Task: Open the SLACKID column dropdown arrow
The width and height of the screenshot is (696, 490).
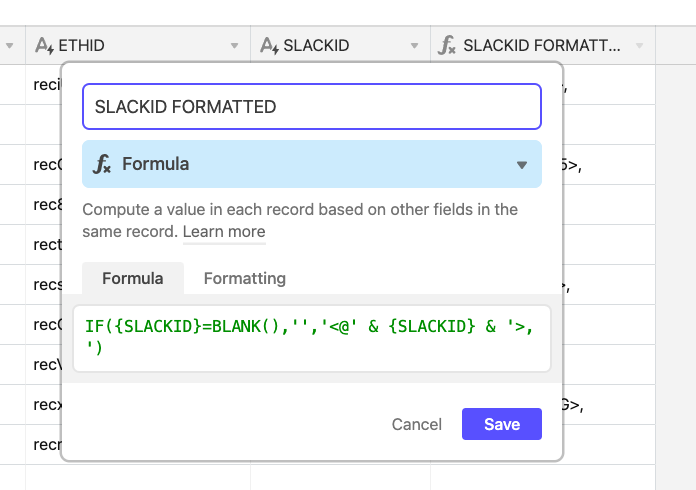Action: (x=414, y=45)
